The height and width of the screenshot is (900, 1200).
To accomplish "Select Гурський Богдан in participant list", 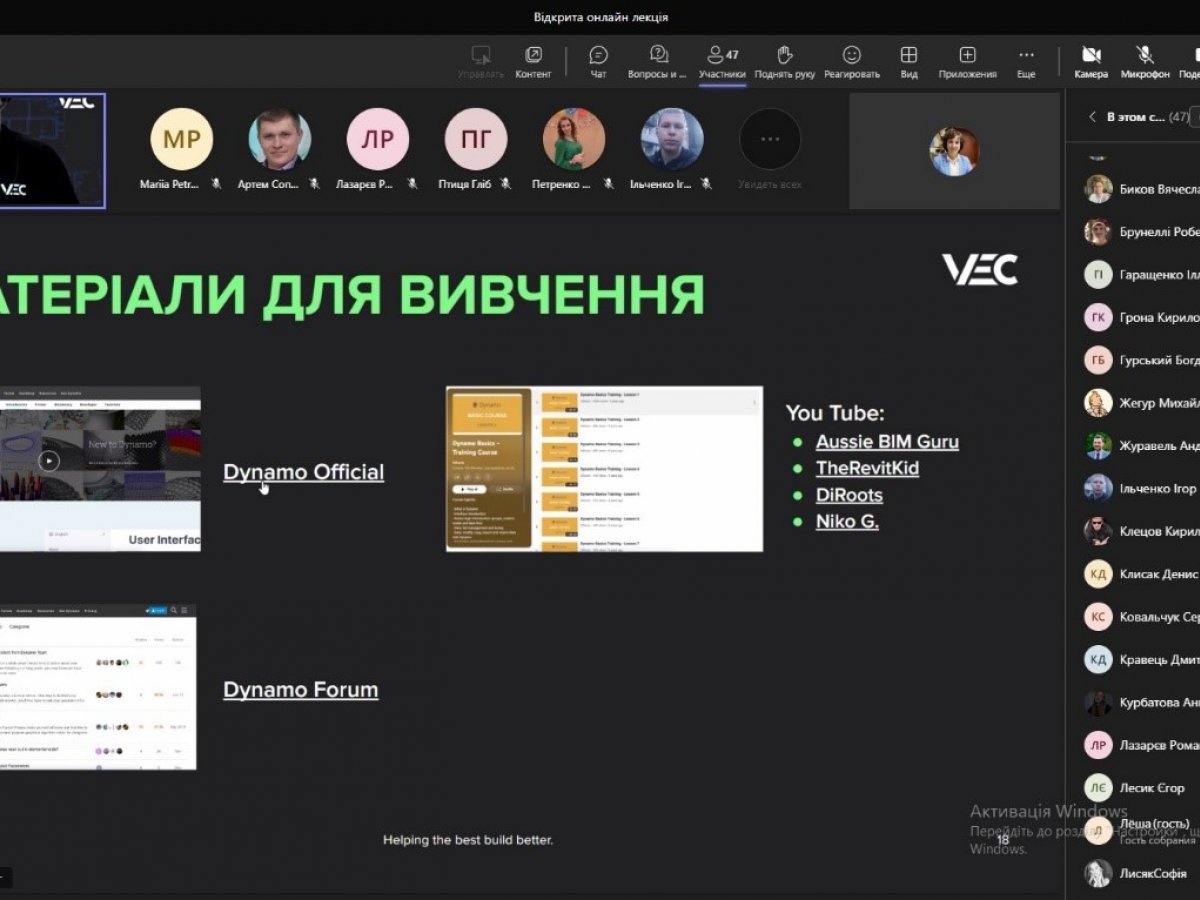I will point(1142,360).
